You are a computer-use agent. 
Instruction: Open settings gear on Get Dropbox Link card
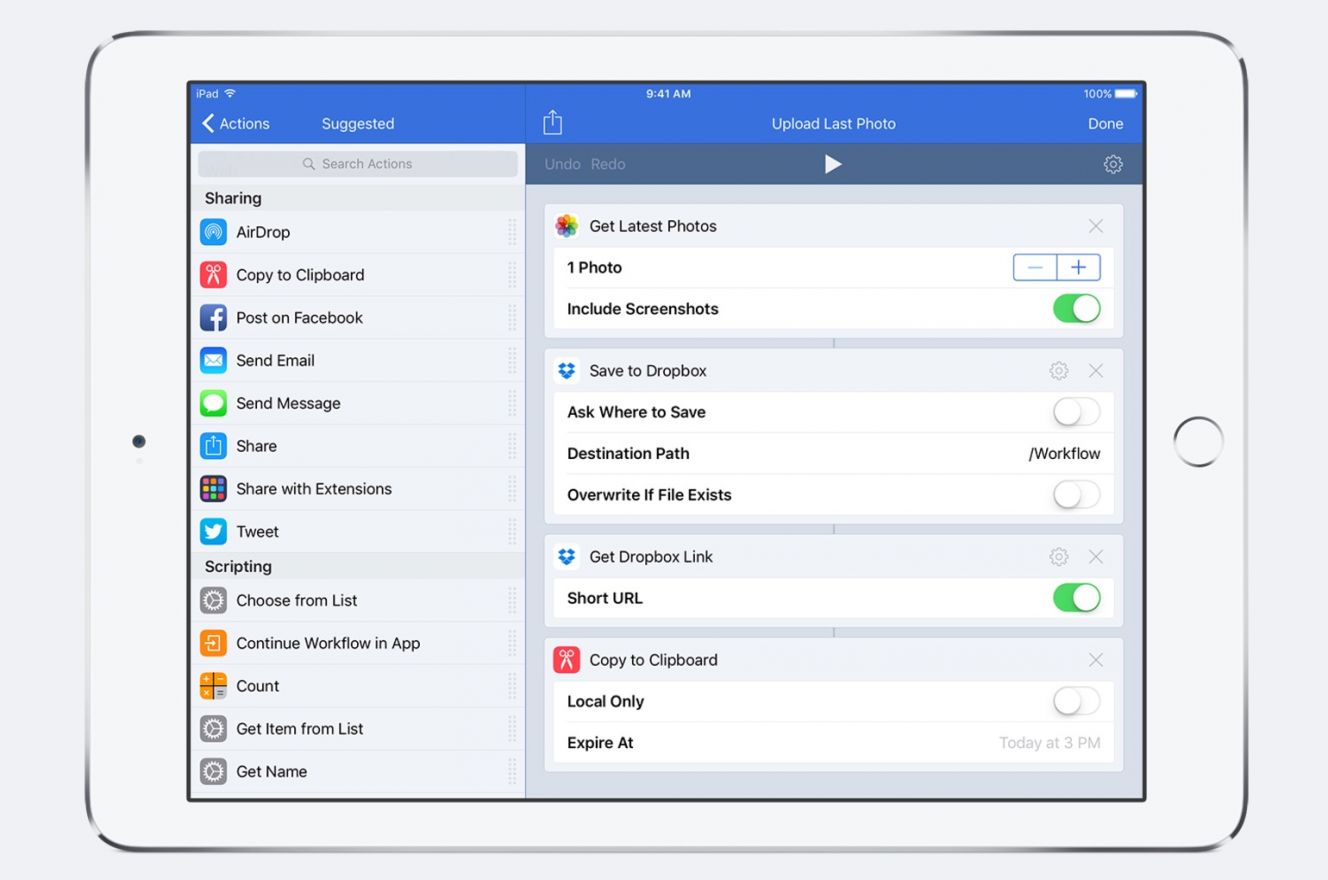(x=1059, y=557)
